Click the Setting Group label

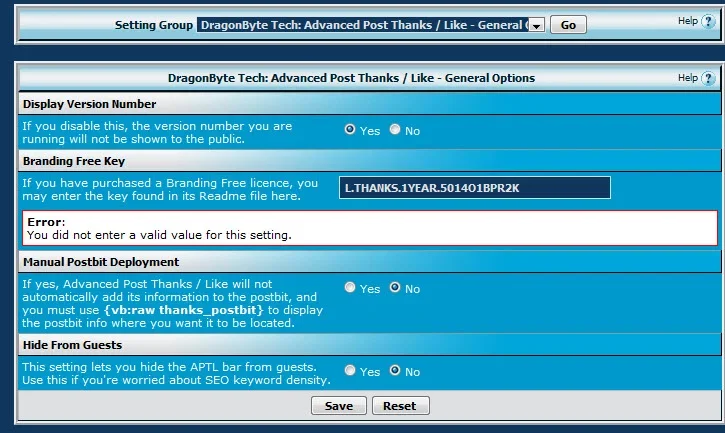click(154, 25)
